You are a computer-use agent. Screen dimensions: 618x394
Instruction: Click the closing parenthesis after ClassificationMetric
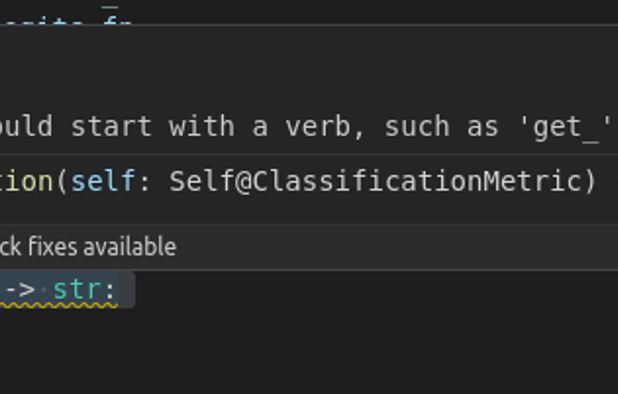590,182
